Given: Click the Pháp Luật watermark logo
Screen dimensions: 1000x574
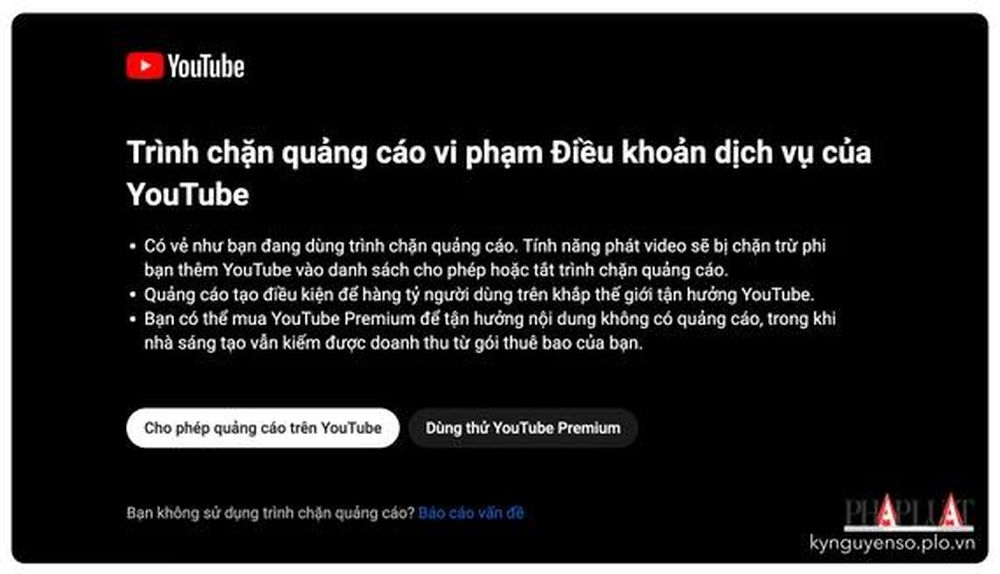Looking at the screenshot, I should (909, 512).
